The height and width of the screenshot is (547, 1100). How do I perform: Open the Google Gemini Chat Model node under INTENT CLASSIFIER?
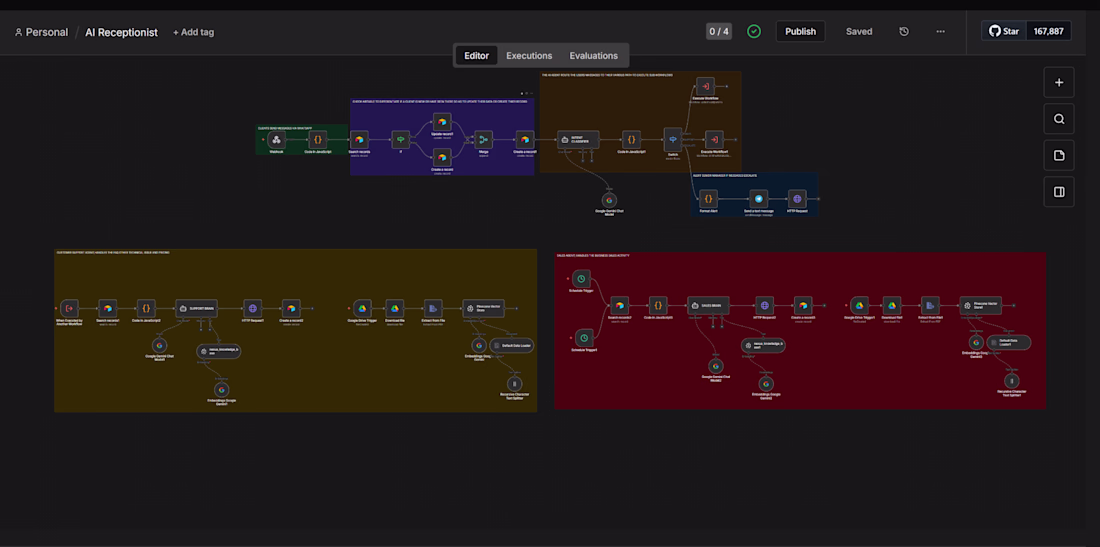[609, 200]
